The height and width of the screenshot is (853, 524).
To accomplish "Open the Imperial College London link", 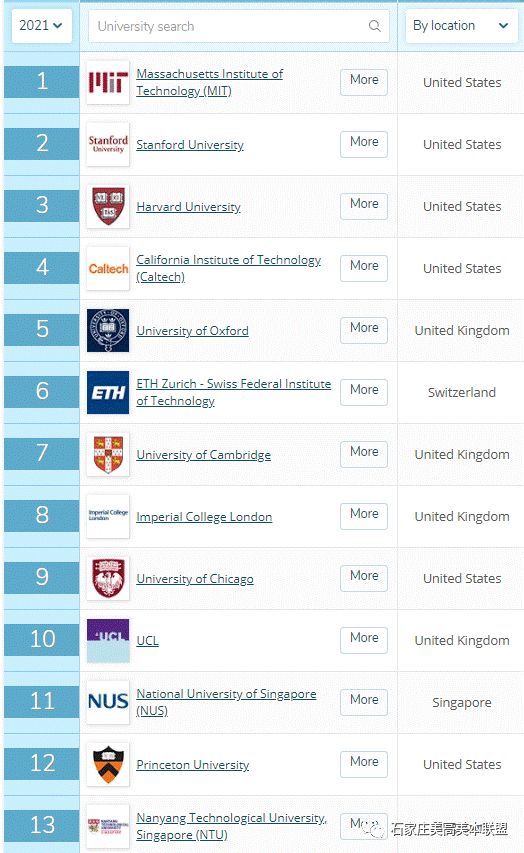I will pos(204,517).
